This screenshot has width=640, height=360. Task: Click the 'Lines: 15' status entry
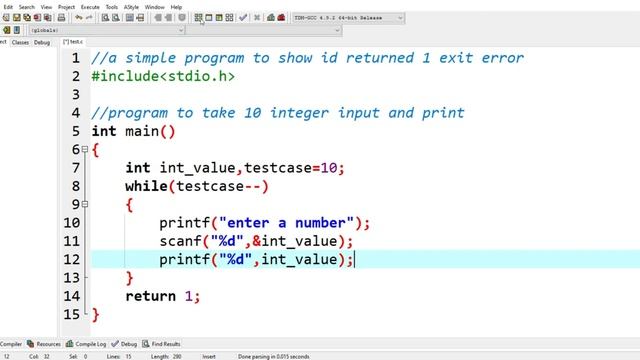[119, 356]
